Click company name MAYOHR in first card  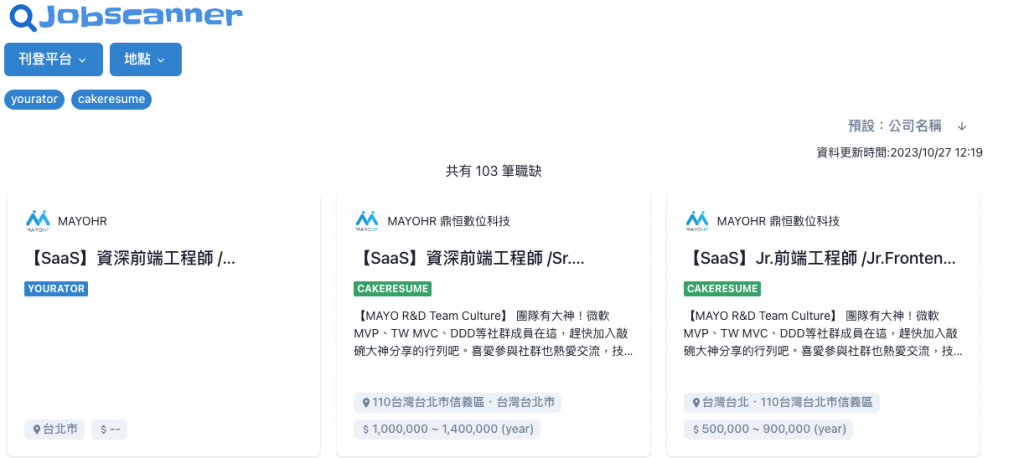click(82, 221)
